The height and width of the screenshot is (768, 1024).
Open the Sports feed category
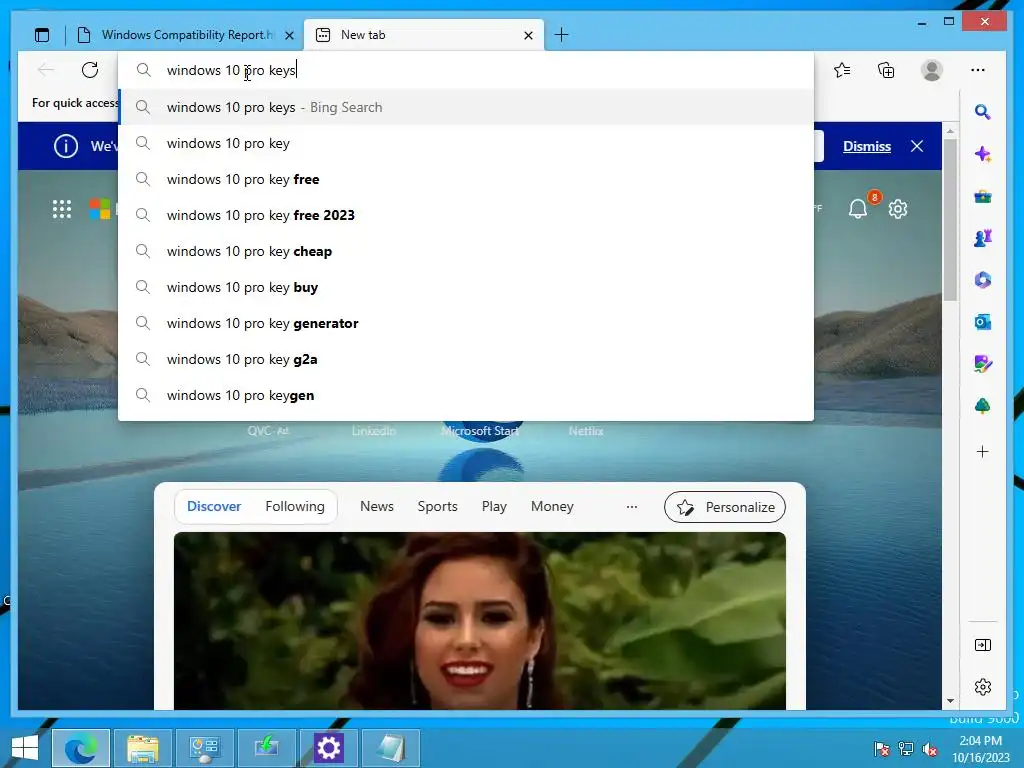(x=437, y=506)
